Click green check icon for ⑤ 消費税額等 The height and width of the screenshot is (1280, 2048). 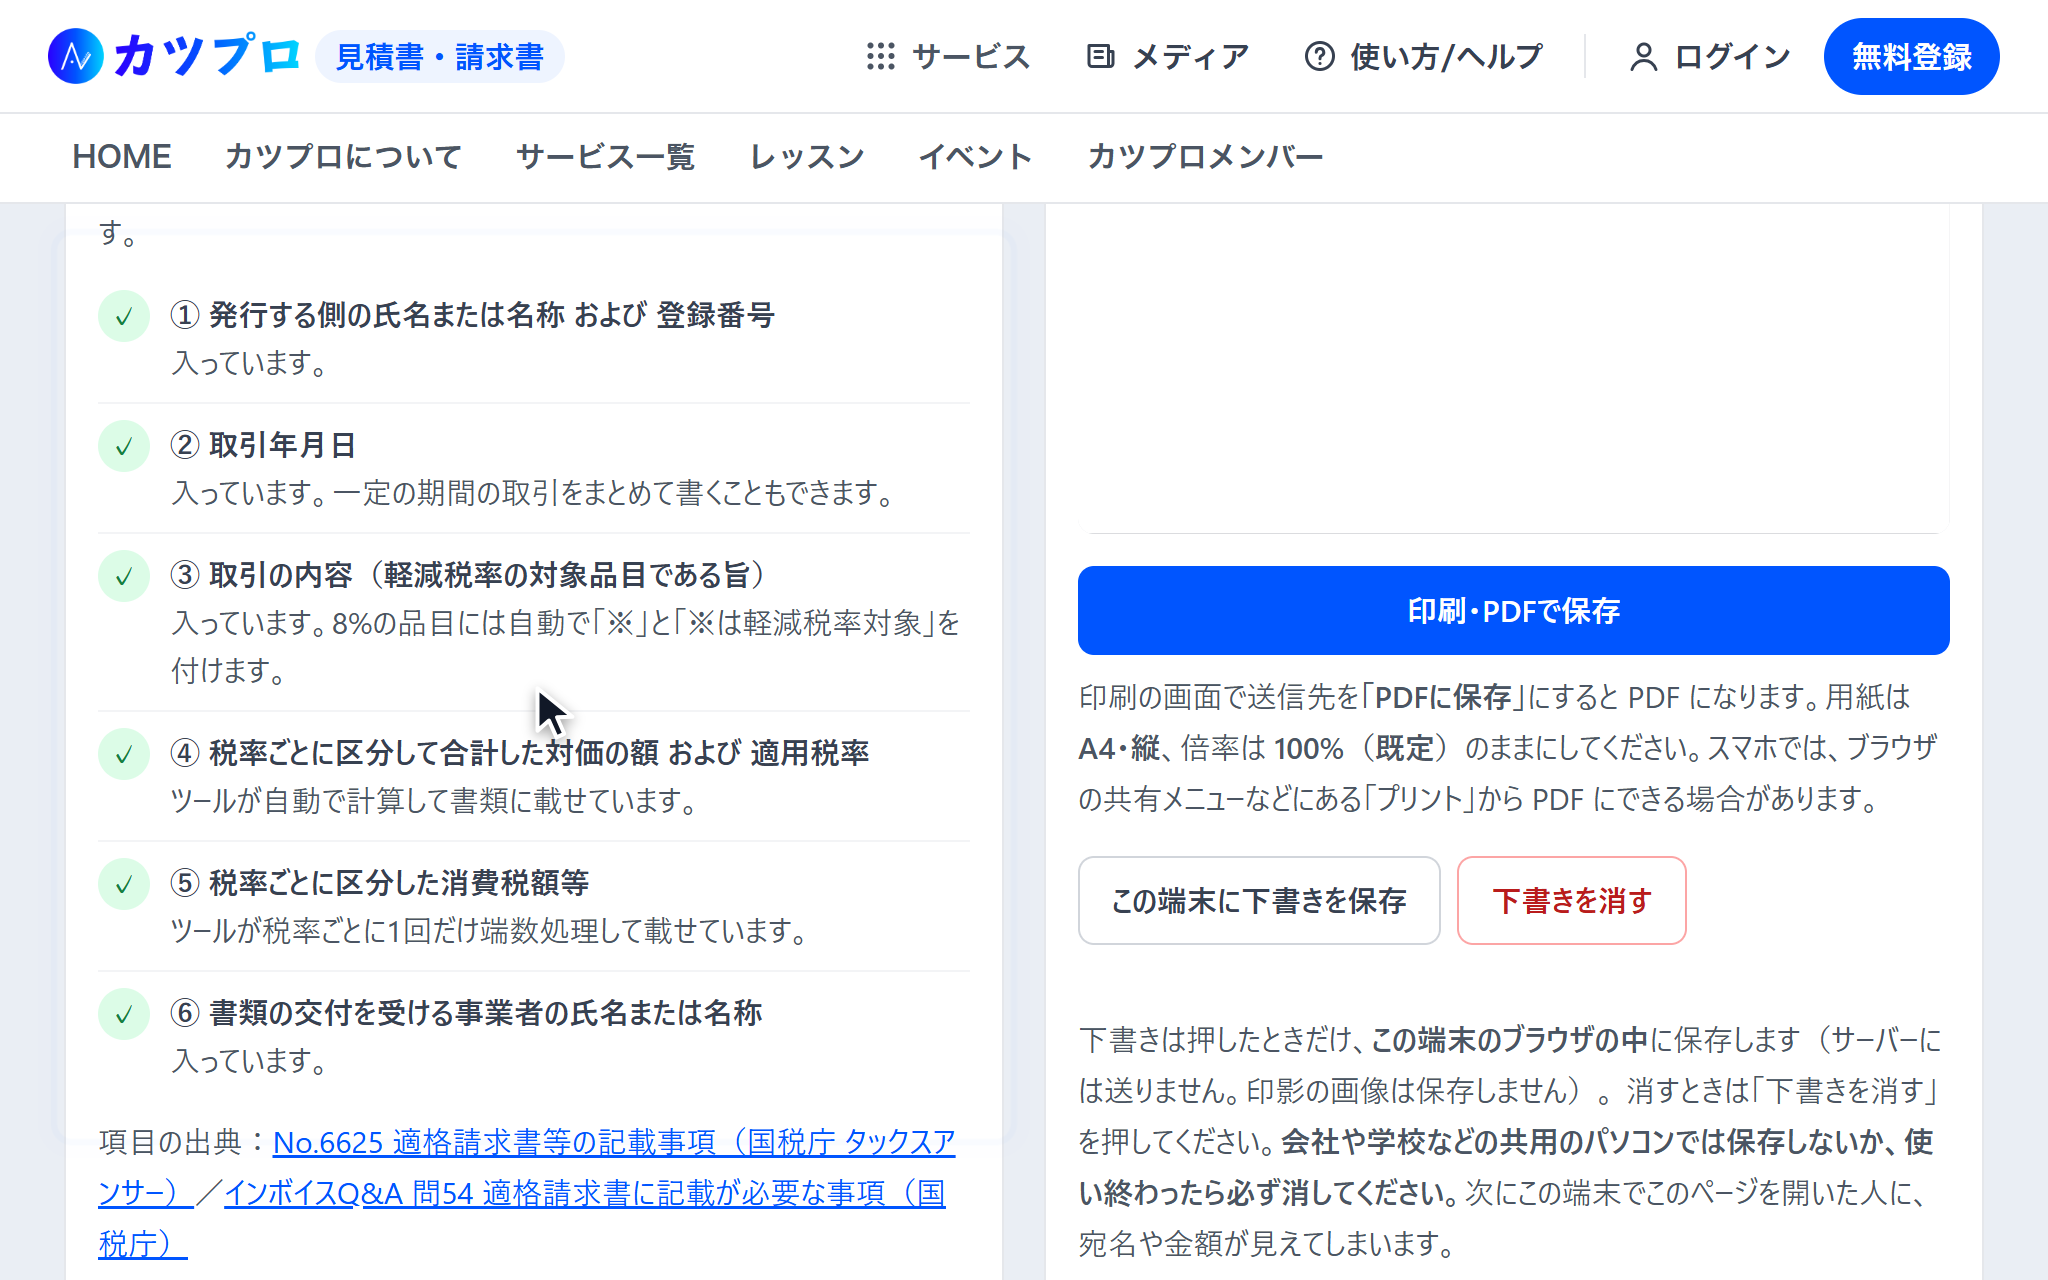[x=124, y=884]
